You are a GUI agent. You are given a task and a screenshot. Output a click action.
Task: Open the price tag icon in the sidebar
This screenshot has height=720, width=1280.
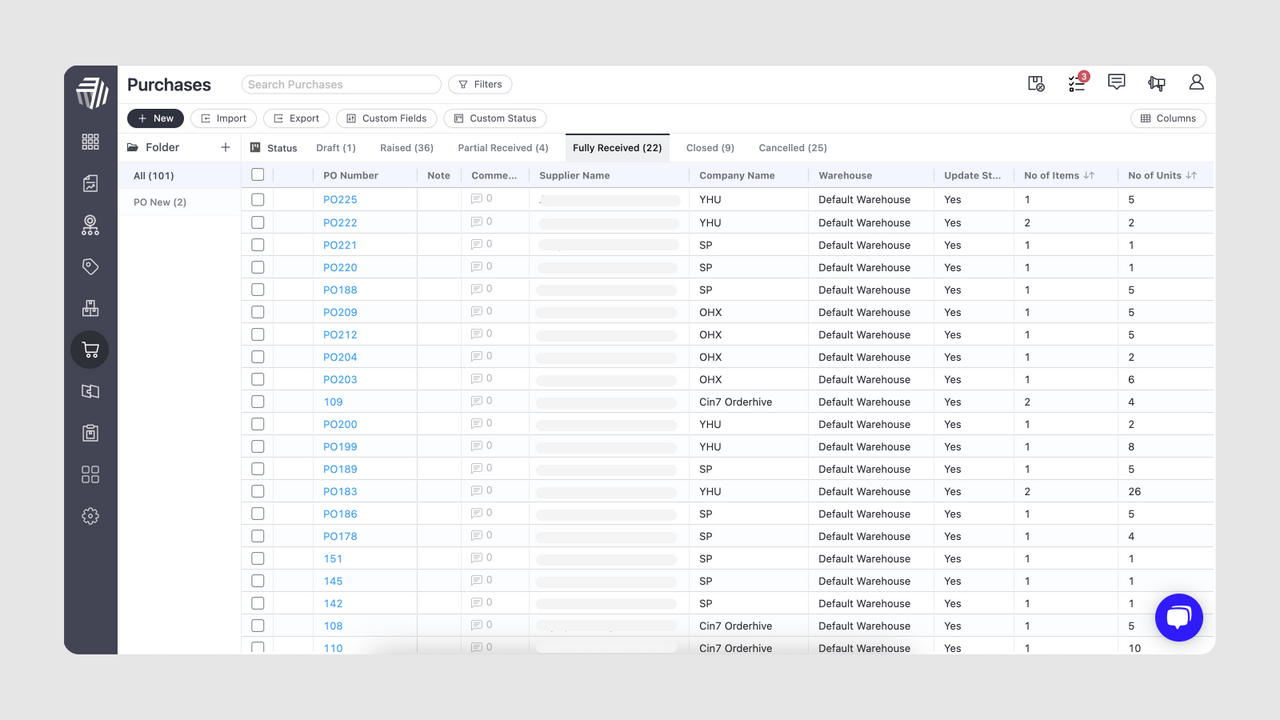point(90,267)
